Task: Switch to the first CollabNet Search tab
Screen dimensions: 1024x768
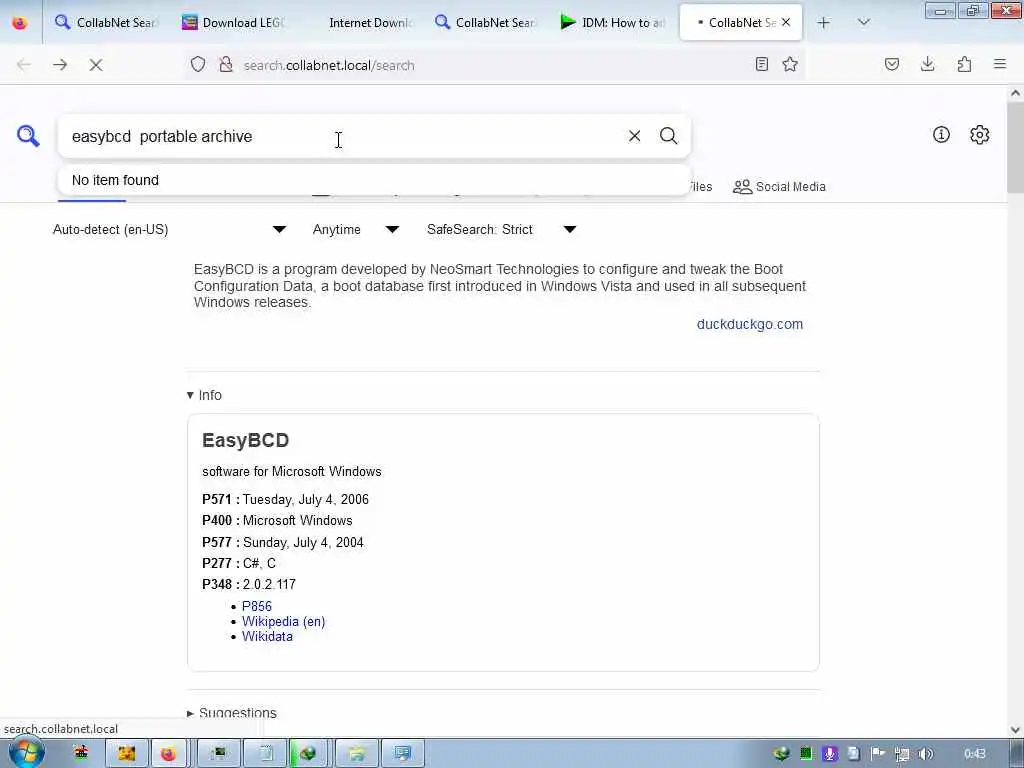Action: pos(107,23)
